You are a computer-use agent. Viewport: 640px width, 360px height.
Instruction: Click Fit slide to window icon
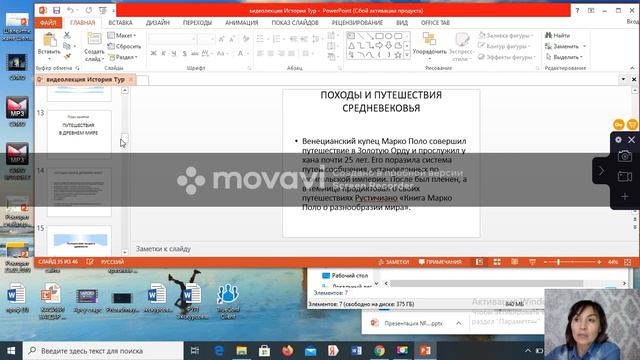click(x=628, y=262)
